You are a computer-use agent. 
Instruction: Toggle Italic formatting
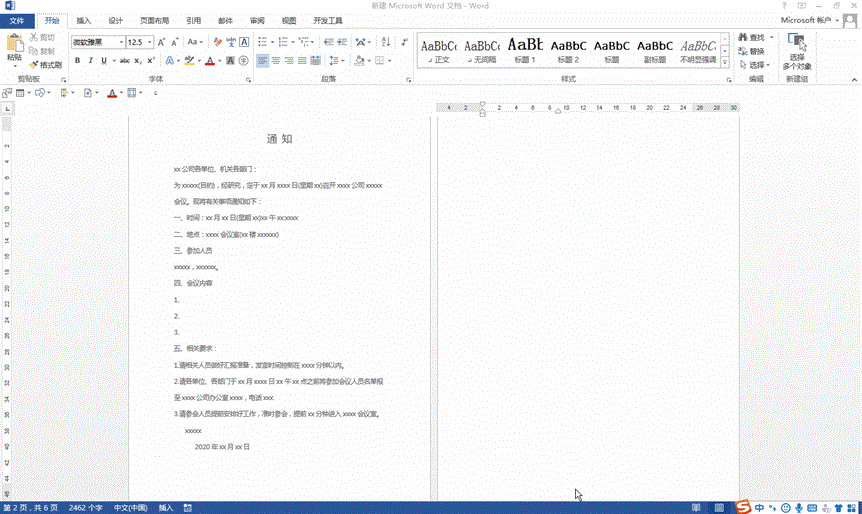click(90, 61)
